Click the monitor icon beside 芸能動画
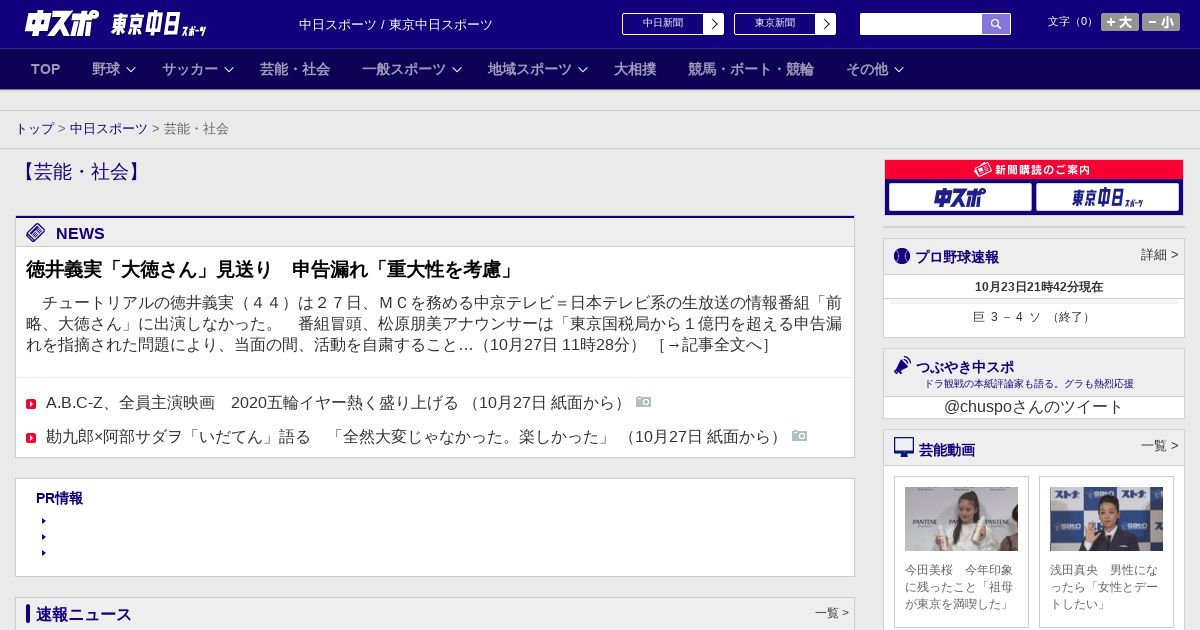Image resolution: width=1200 pixels, height=630 pixels. (904, 447)
